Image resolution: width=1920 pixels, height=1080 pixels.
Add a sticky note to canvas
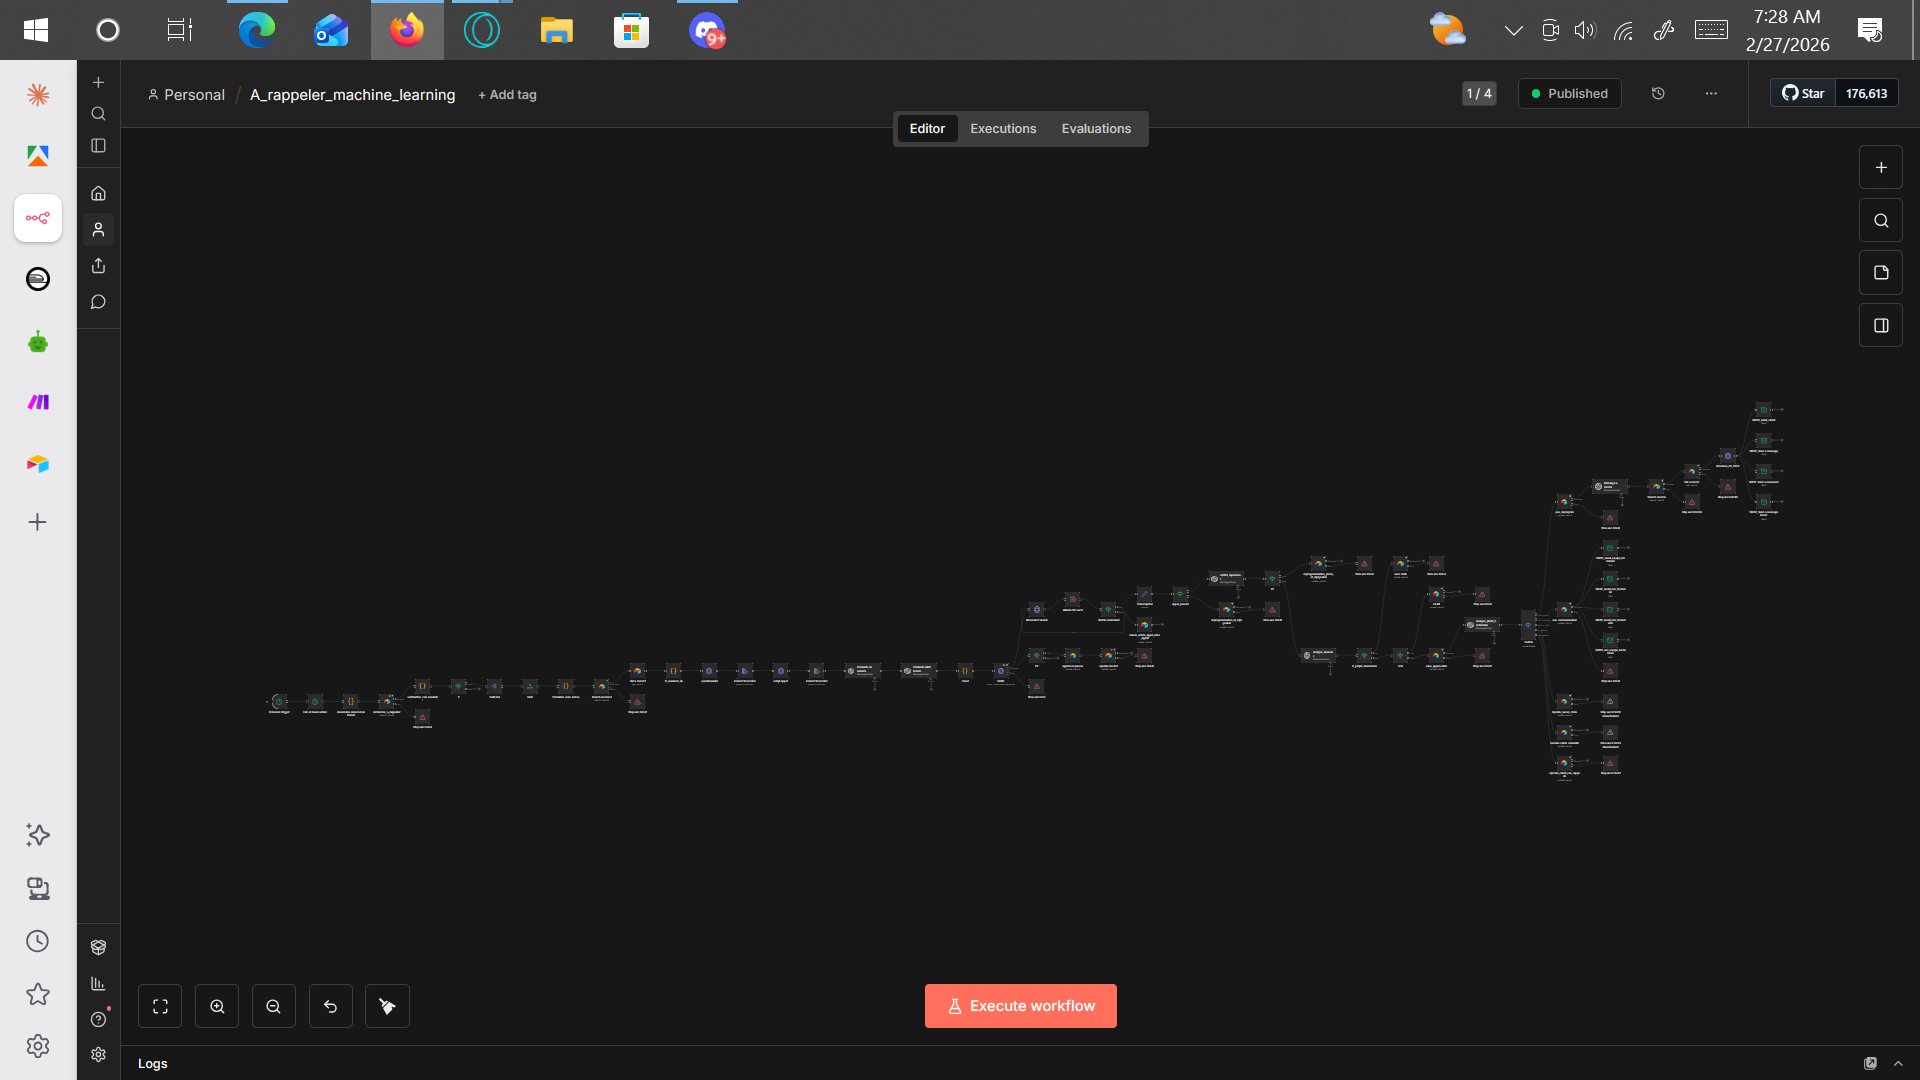point(1881,273)
